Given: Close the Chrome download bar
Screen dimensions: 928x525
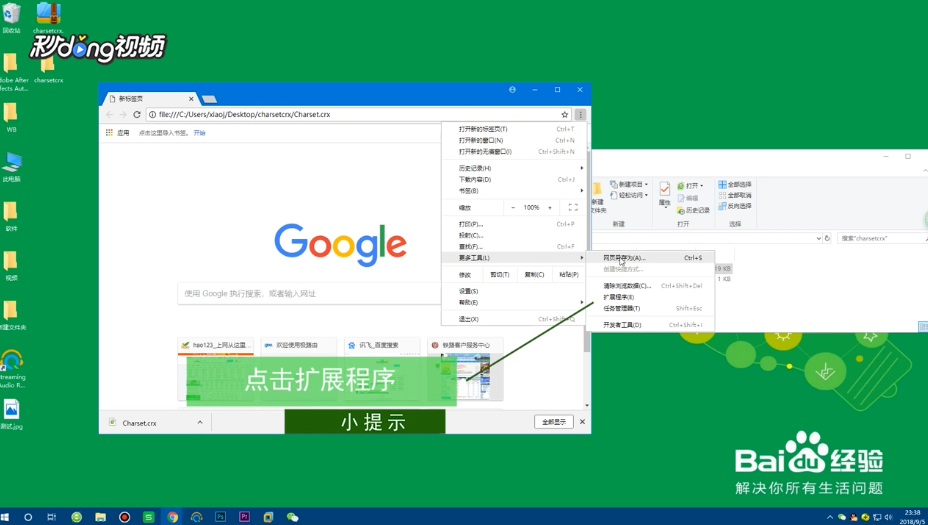Looking at the screenshot, I should [x=582, y=422].
